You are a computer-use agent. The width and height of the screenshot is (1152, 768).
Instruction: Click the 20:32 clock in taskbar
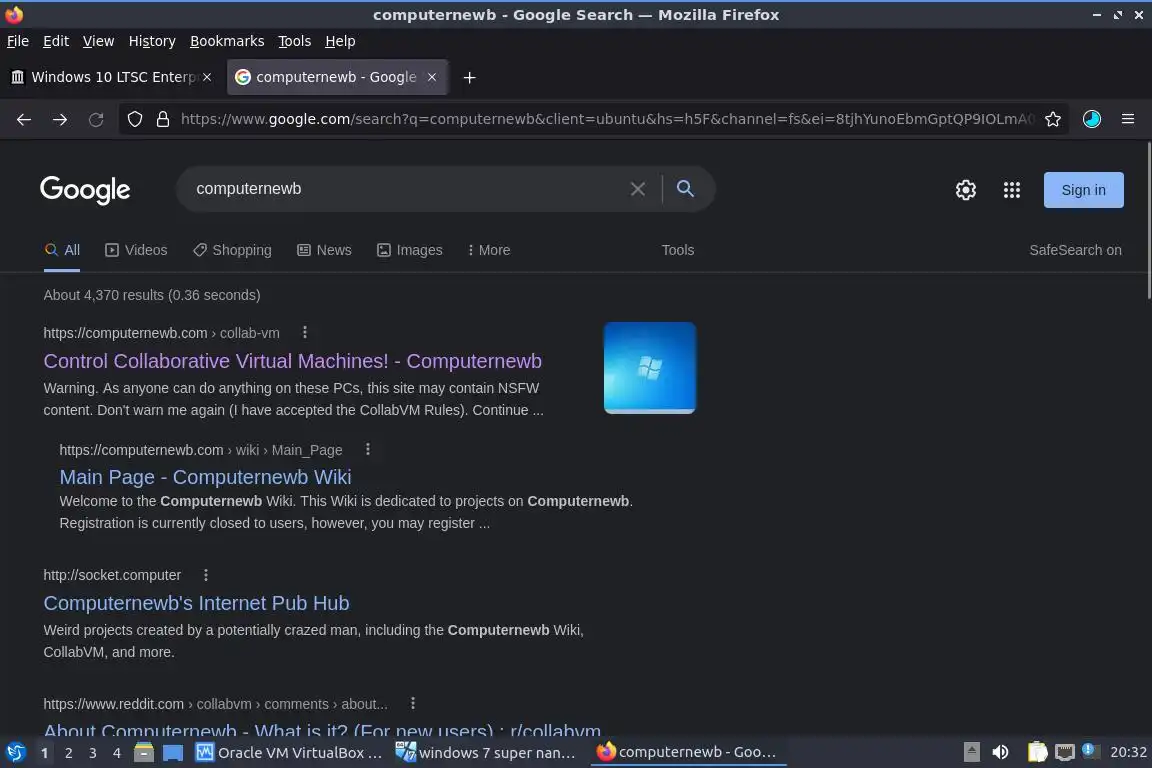1128,752
